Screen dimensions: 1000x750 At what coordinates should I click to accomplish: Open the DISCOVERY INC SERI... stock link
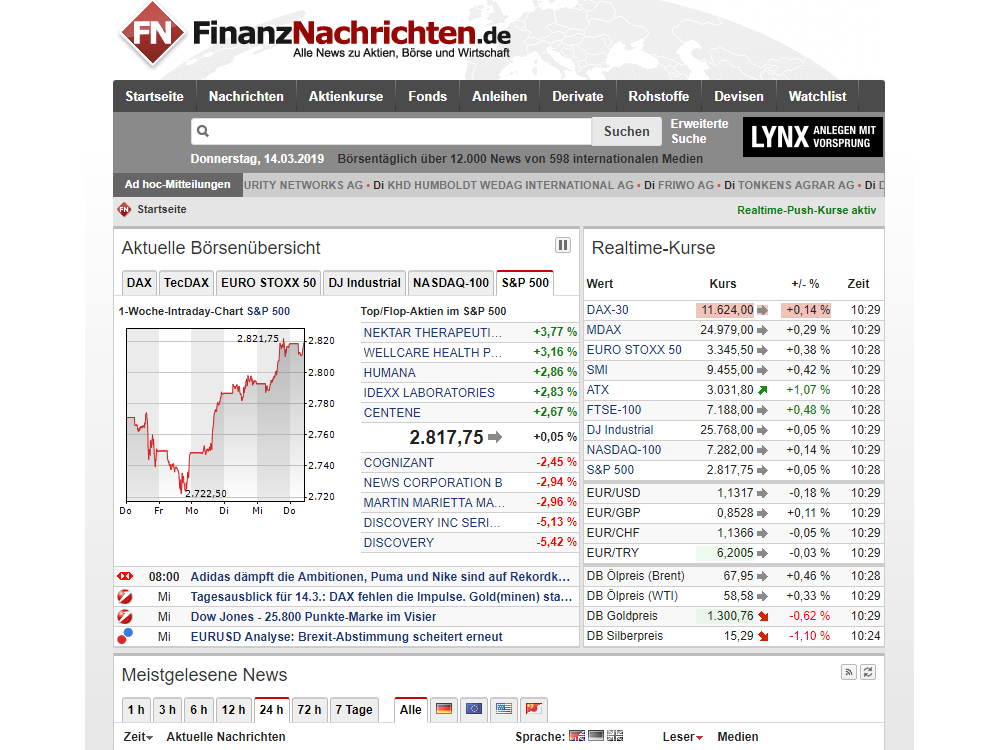point(432,523)
